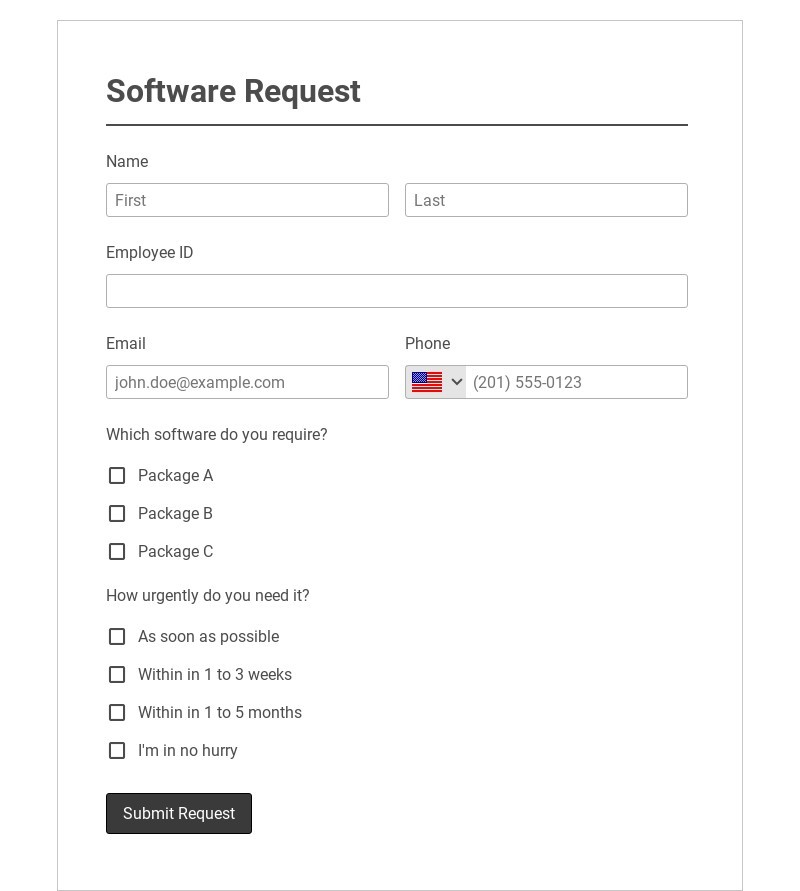Screen dimensions: 800x891
Task: Focus the Employee ID text box
Action: (x=396, y=291)
